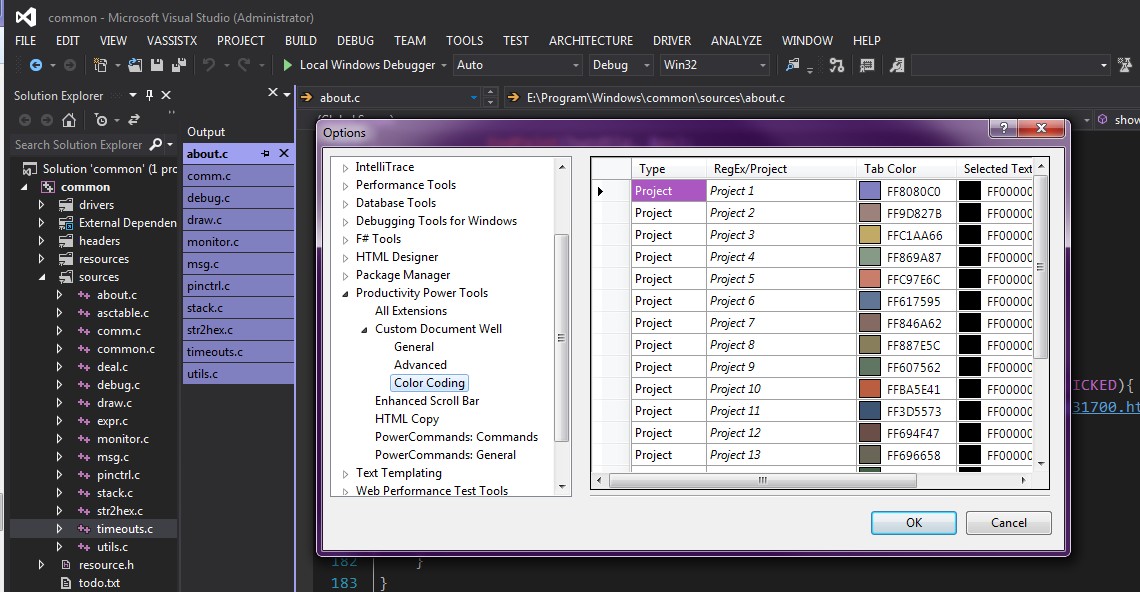
Task: Undo the last action via toolbar arrow
Action: (209, 65)
